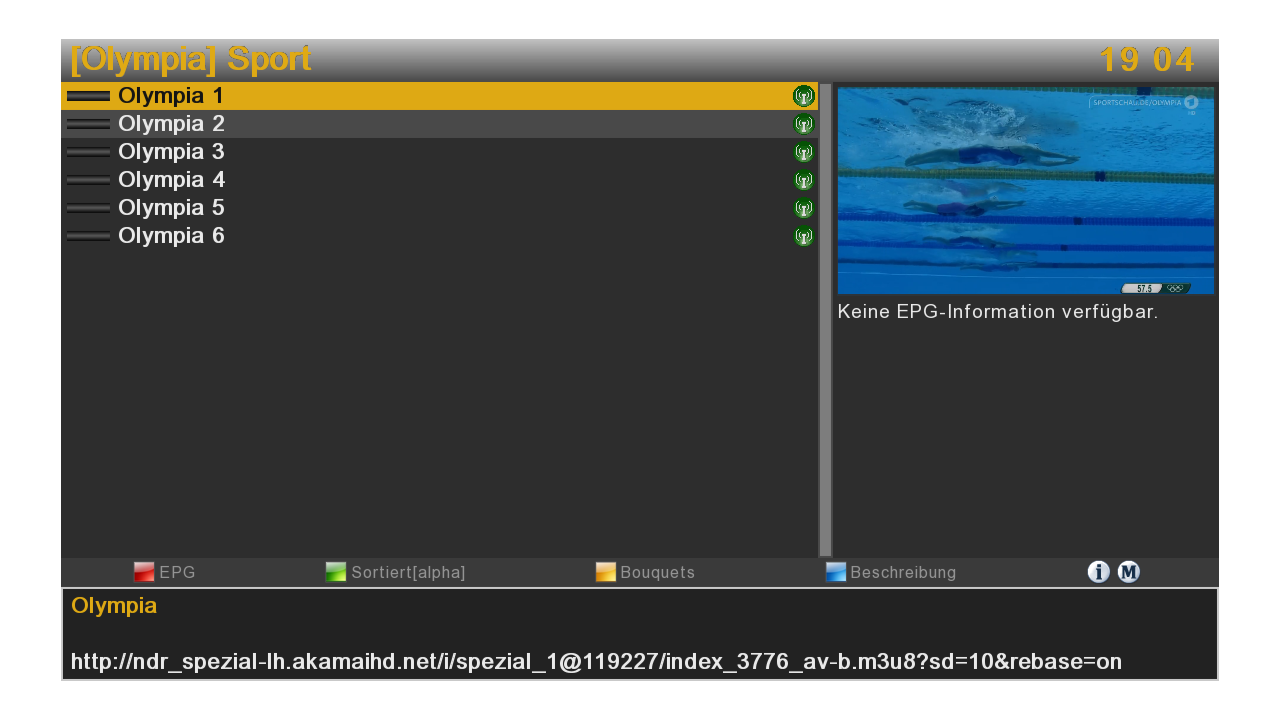Click the stream icon beside Olympia 6
Image resolution: width=1280 pixels, height=720 pixels.
coord(803,236)
